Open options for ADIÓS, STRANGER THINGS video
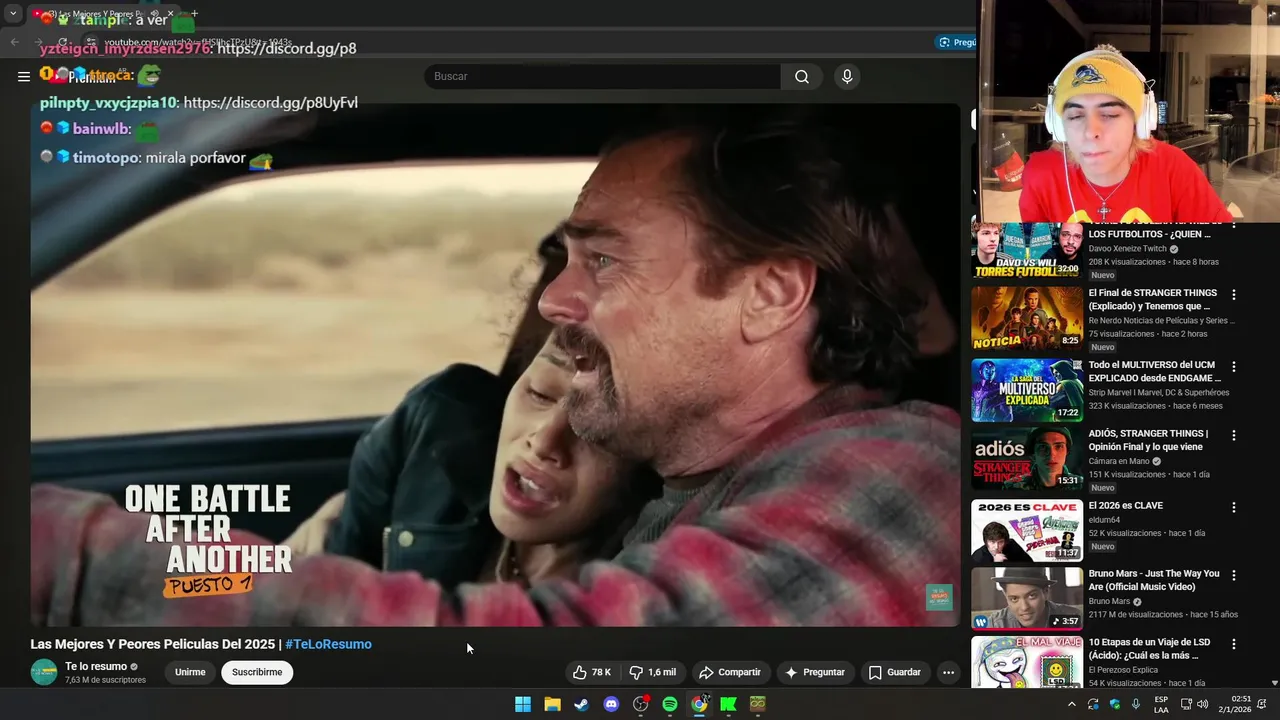The height and width of the screenshot is (720, 1280). [x=1233, y=435]
